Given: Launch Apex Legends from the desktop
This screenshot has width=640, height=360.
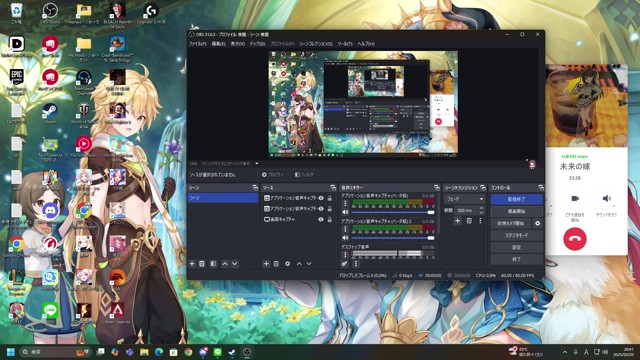Looking at the screenshot, I should pos(118,313).
